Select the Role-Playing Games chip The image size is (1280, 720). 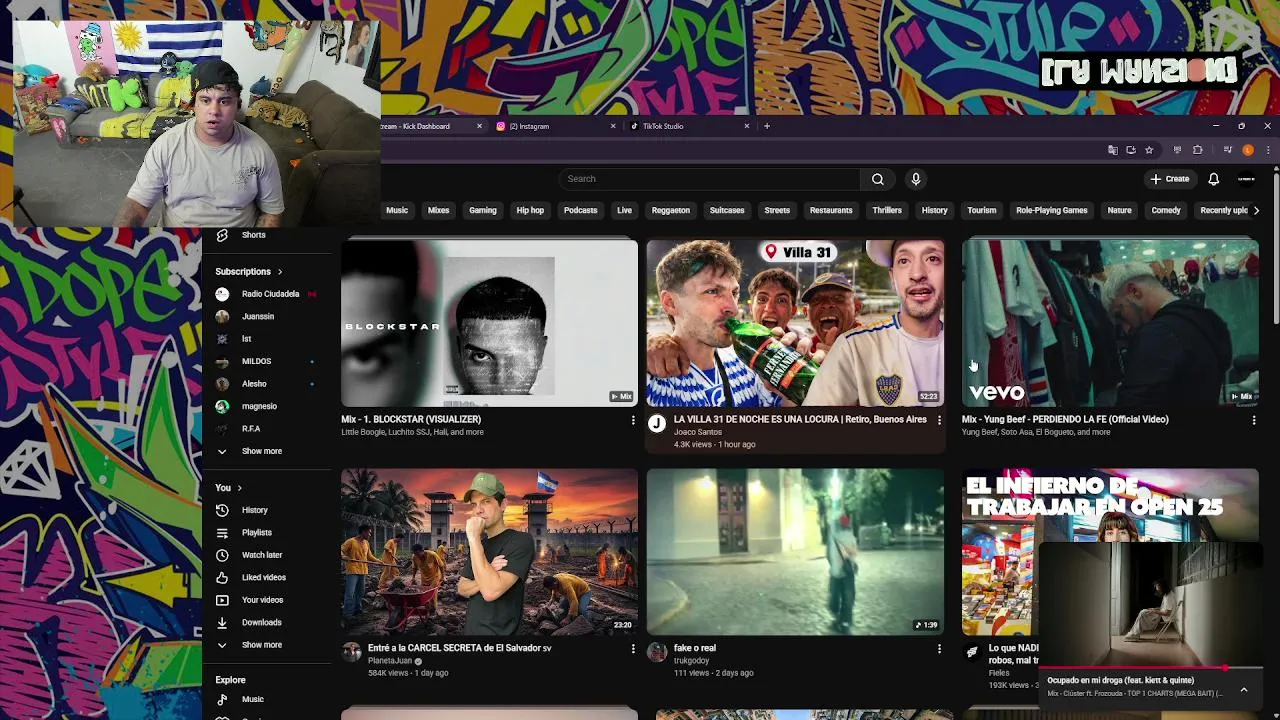click(1051, 210)
